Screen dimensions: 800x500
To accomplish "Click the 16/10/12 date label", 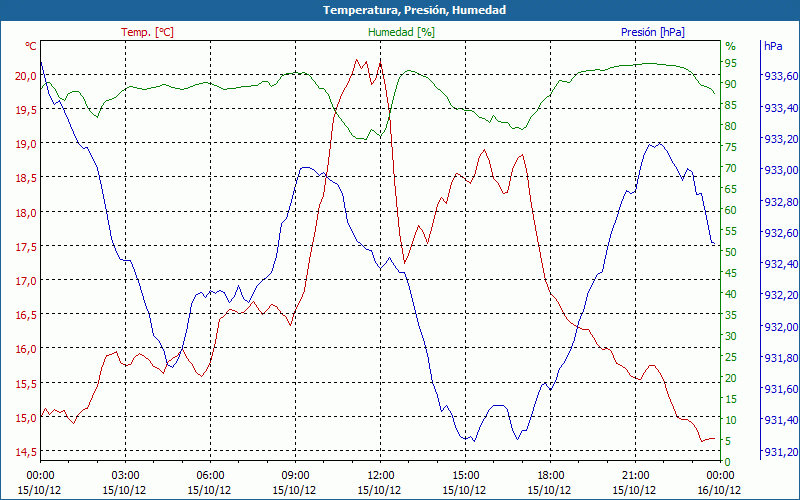I will tap(719, 490).
